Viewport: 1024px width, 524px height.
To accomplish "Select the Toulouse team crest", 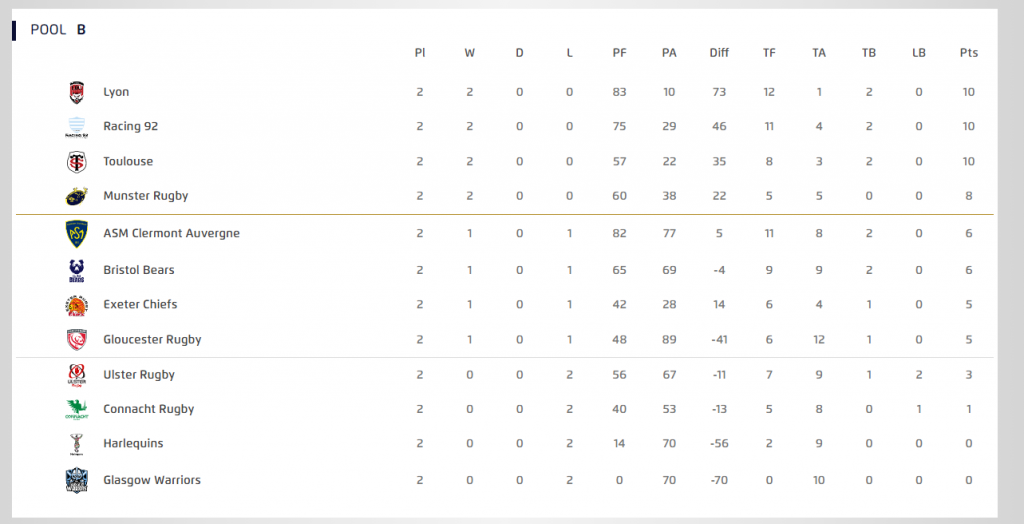I will click(x=76, y=161).
